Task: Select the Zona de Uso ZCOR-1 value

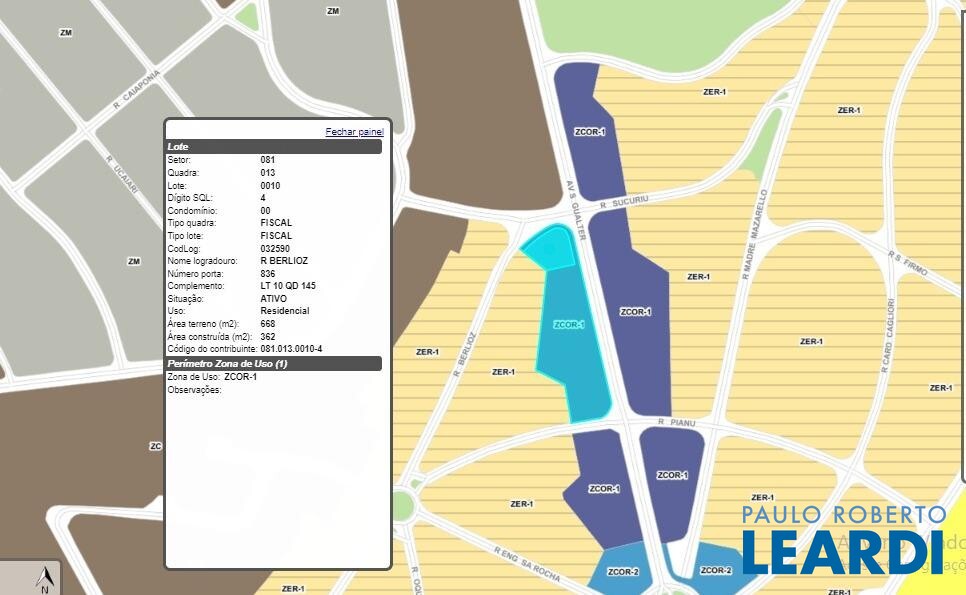Action: click(241, 377)
